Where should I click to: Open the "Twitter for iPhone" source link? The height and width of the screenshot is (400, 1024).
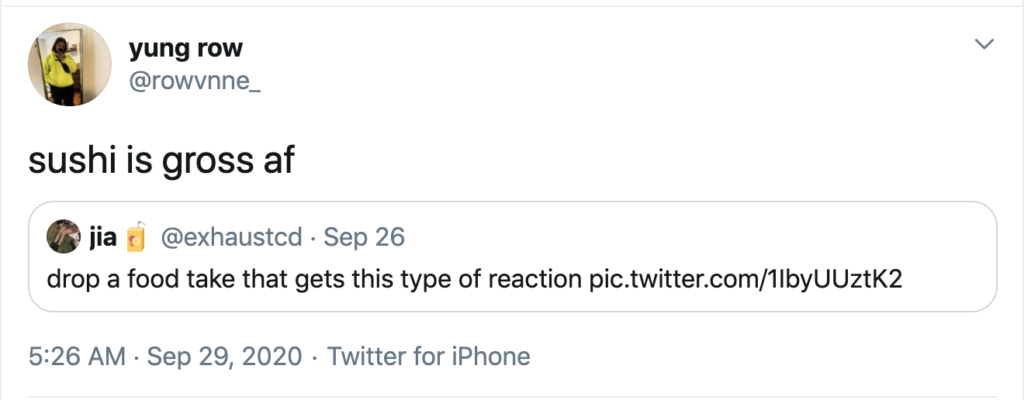[x=428, y=355]
